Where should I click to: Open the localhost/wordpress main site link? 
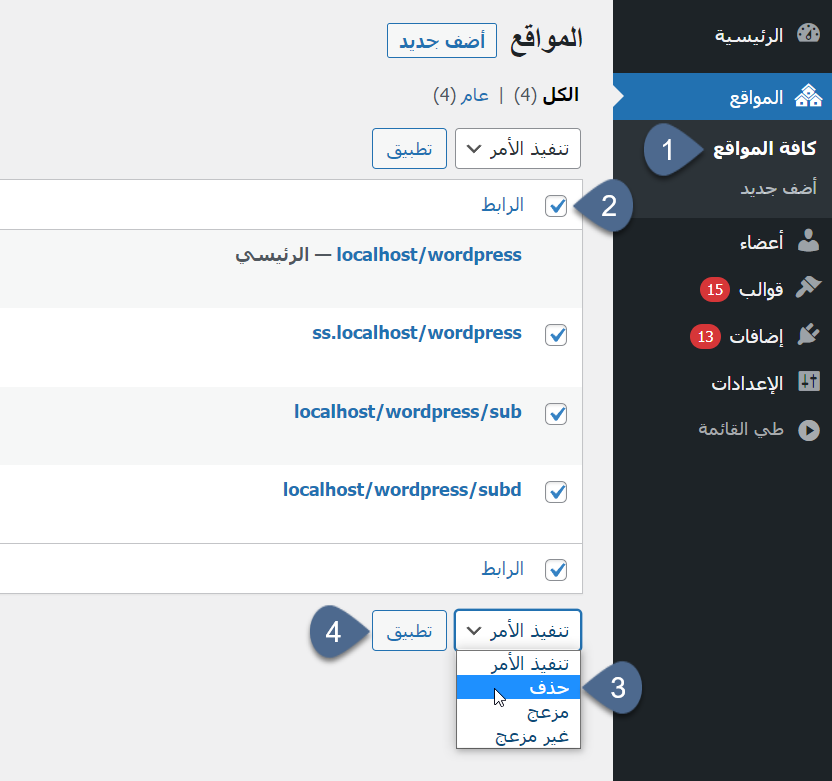pyautogui.click(x=428, y=255)
